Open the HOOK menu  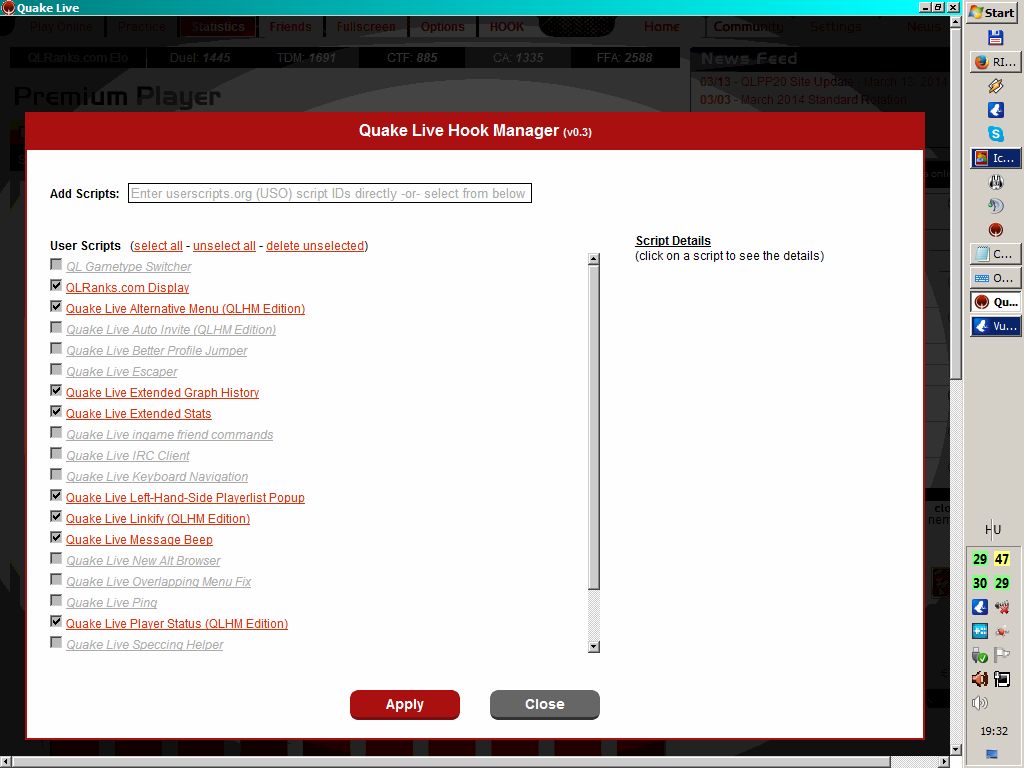coord(507,27)
